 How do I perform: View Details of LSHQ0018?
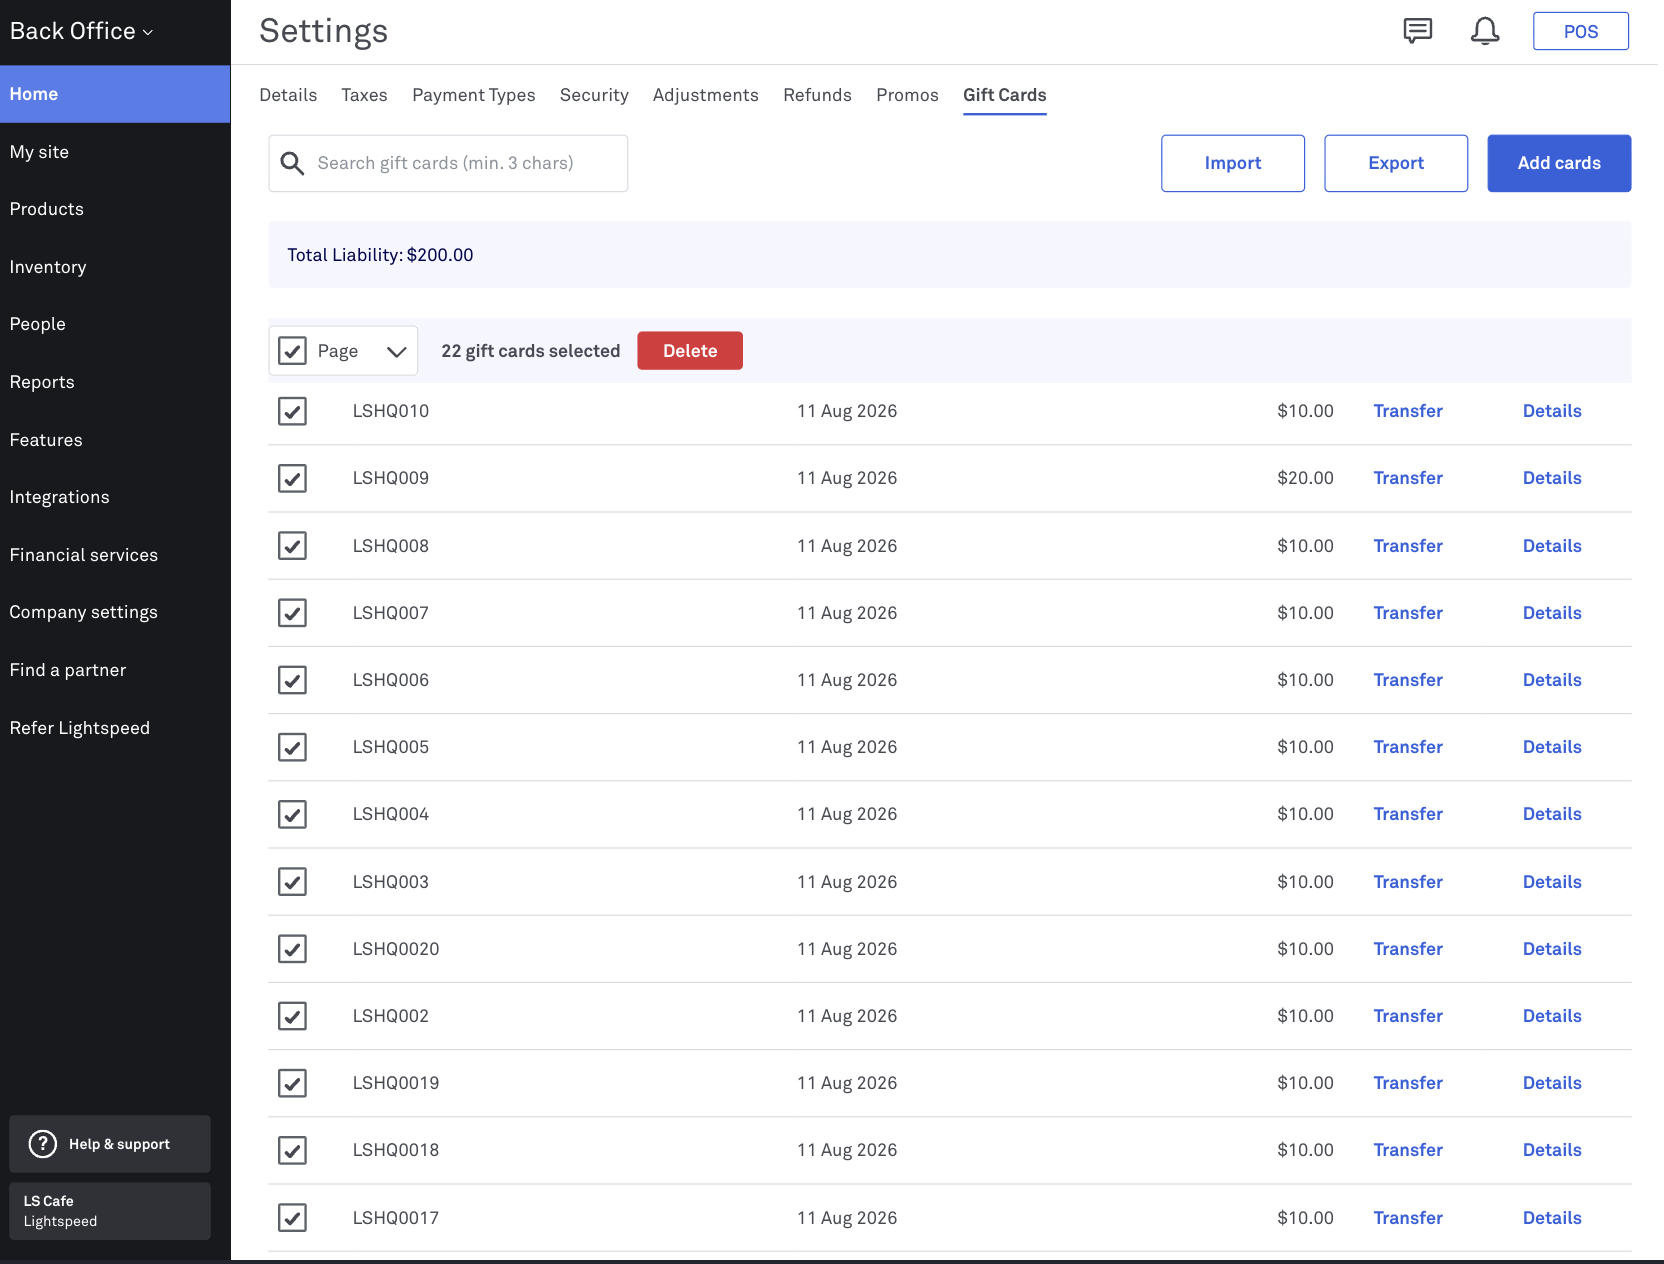click(1552, 1150)
